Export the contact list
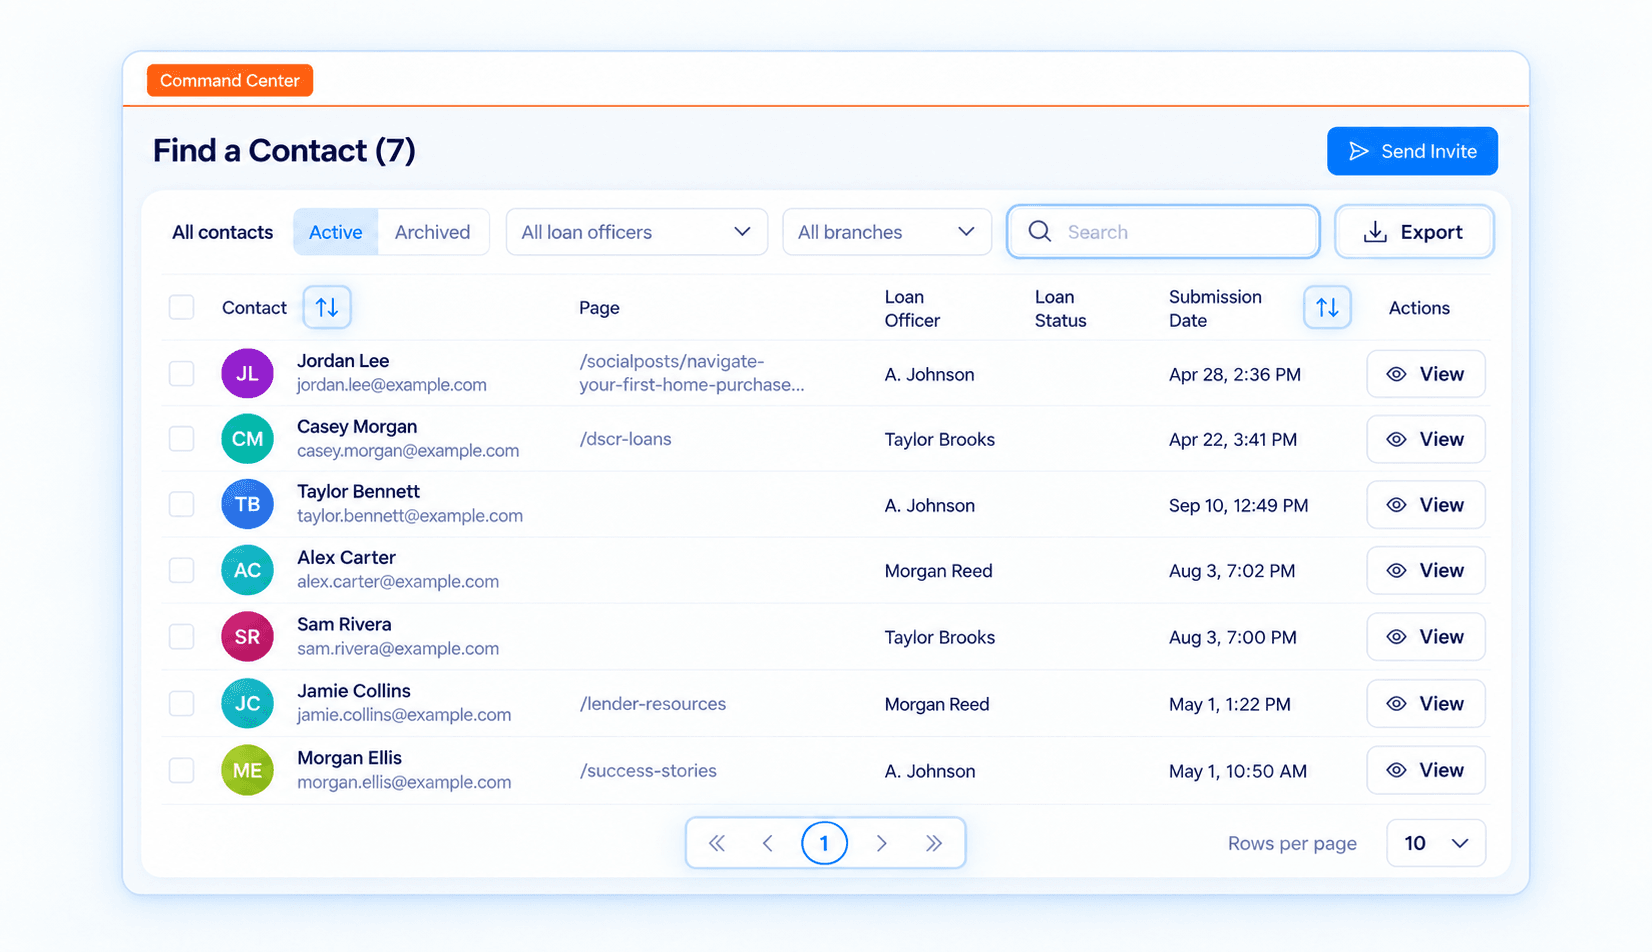This screenshot has width=1652, height=952. [x=1414, y=232]
